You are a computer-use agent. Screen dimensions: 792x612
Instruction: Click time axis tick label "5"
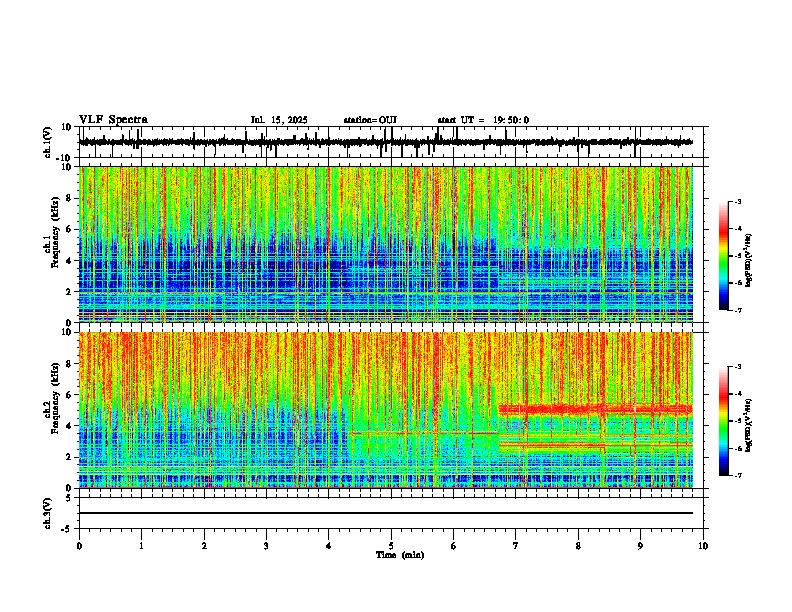[391, 546]
